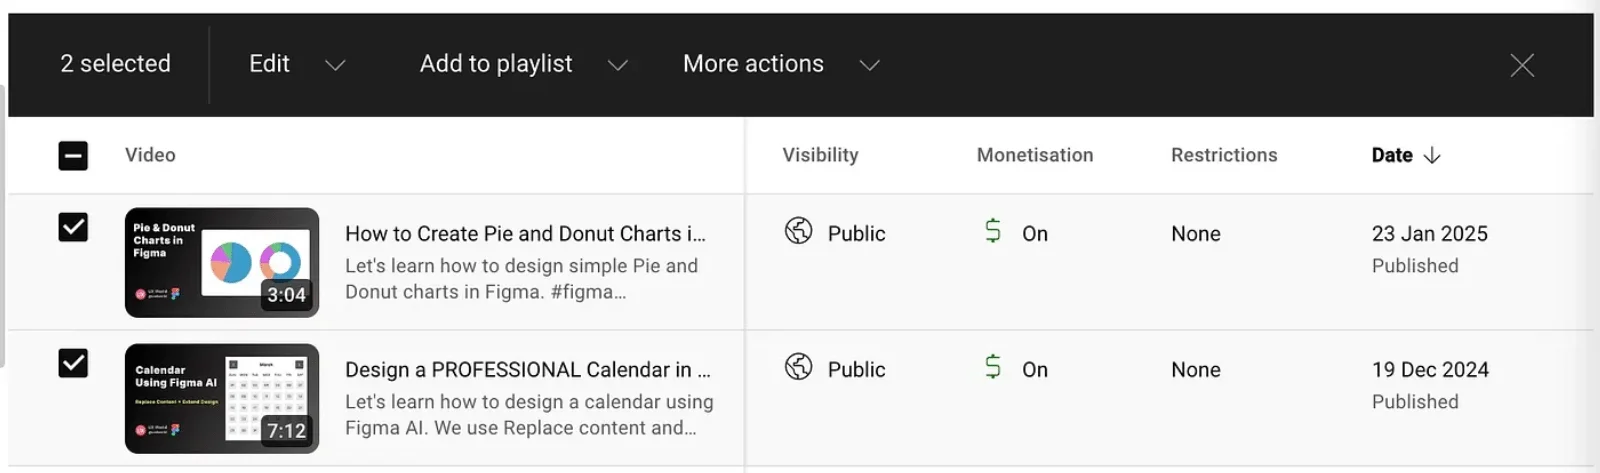Expand the More actions dropdown
1600x473 pixels.
tap(780, 64)
